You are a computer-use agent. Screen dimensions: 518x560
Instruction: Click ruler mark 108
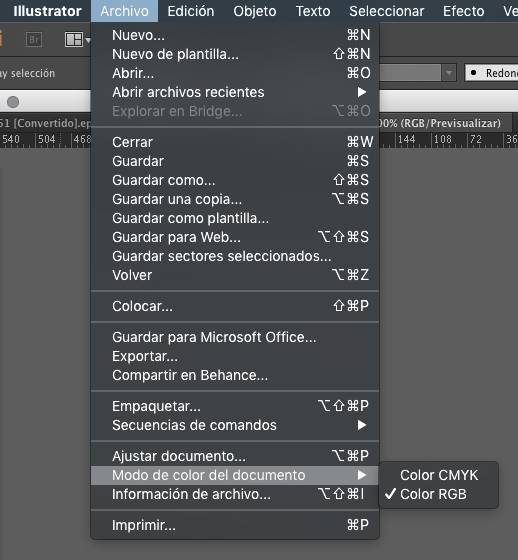coord(443,139)
